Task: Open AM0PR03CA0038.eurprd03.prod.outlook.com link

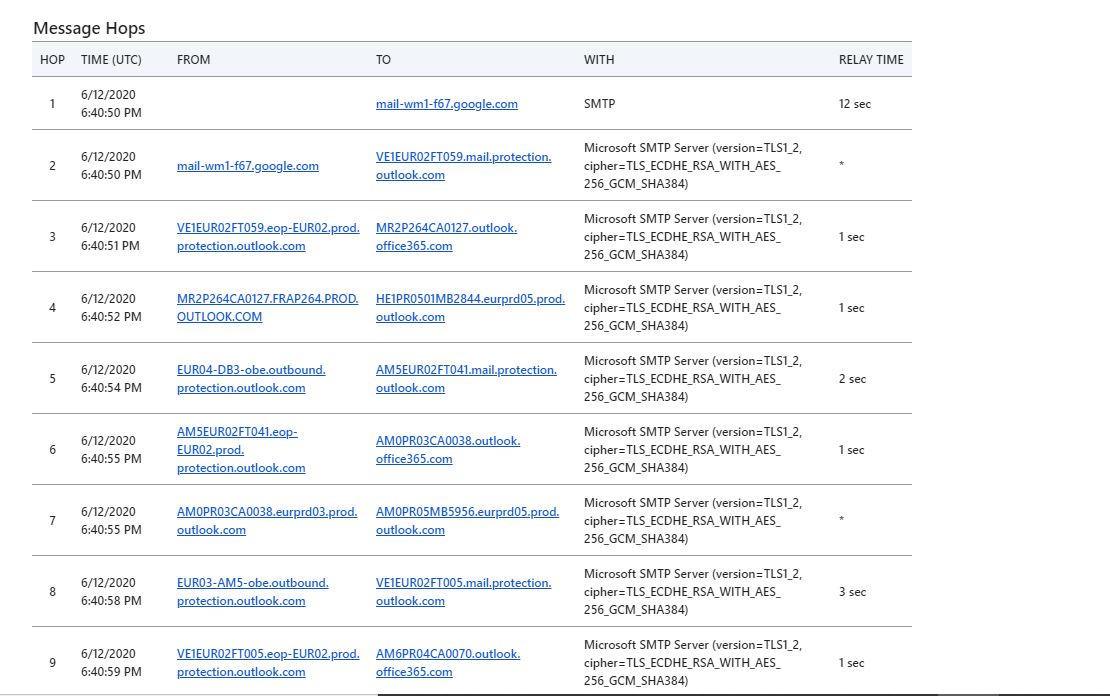Action: [x=267, y=520]
